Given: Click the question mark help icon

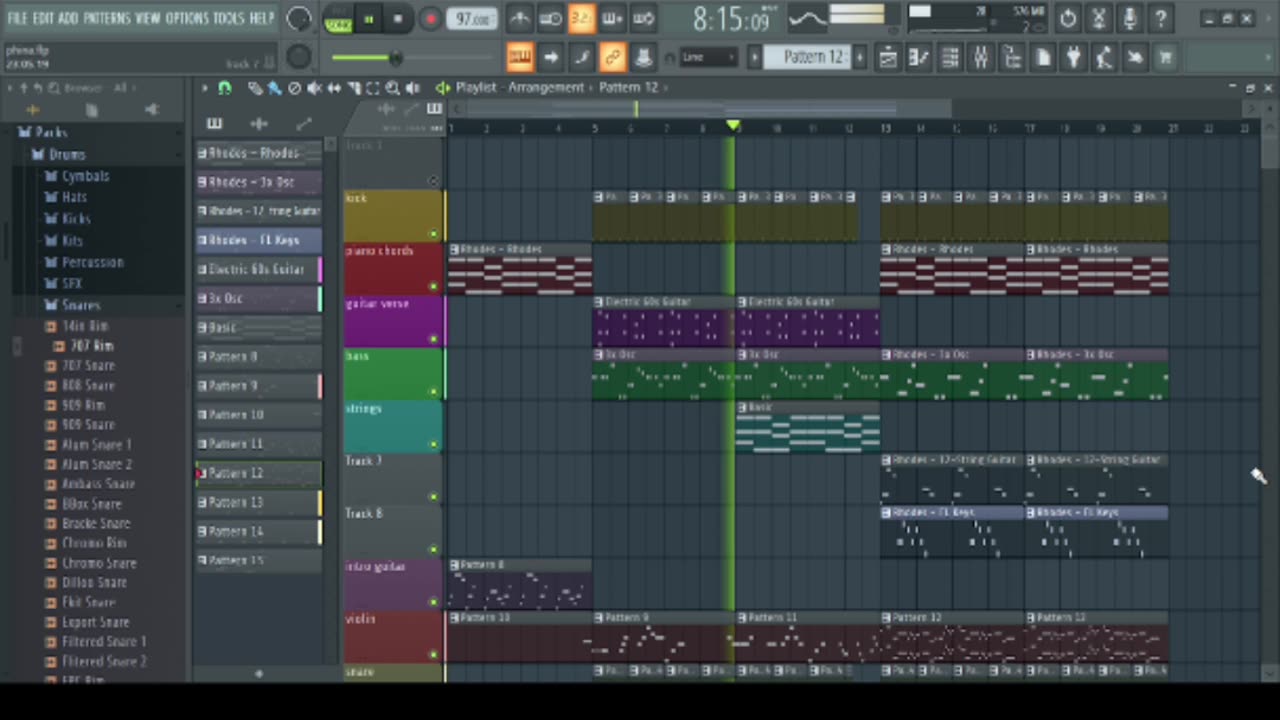Looking at the screenshot, I should click(x=1160, y=18).
